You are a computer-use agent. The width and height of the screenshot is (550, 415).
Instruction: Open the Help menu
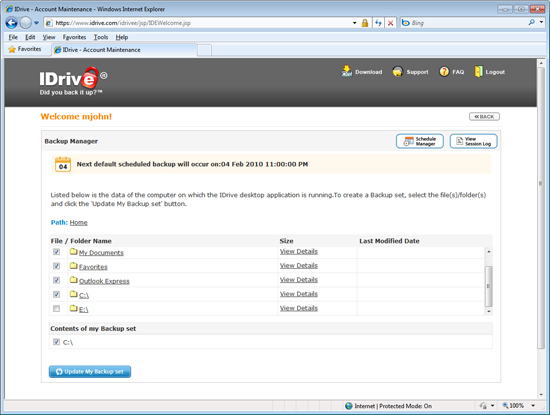pos(122,37)
